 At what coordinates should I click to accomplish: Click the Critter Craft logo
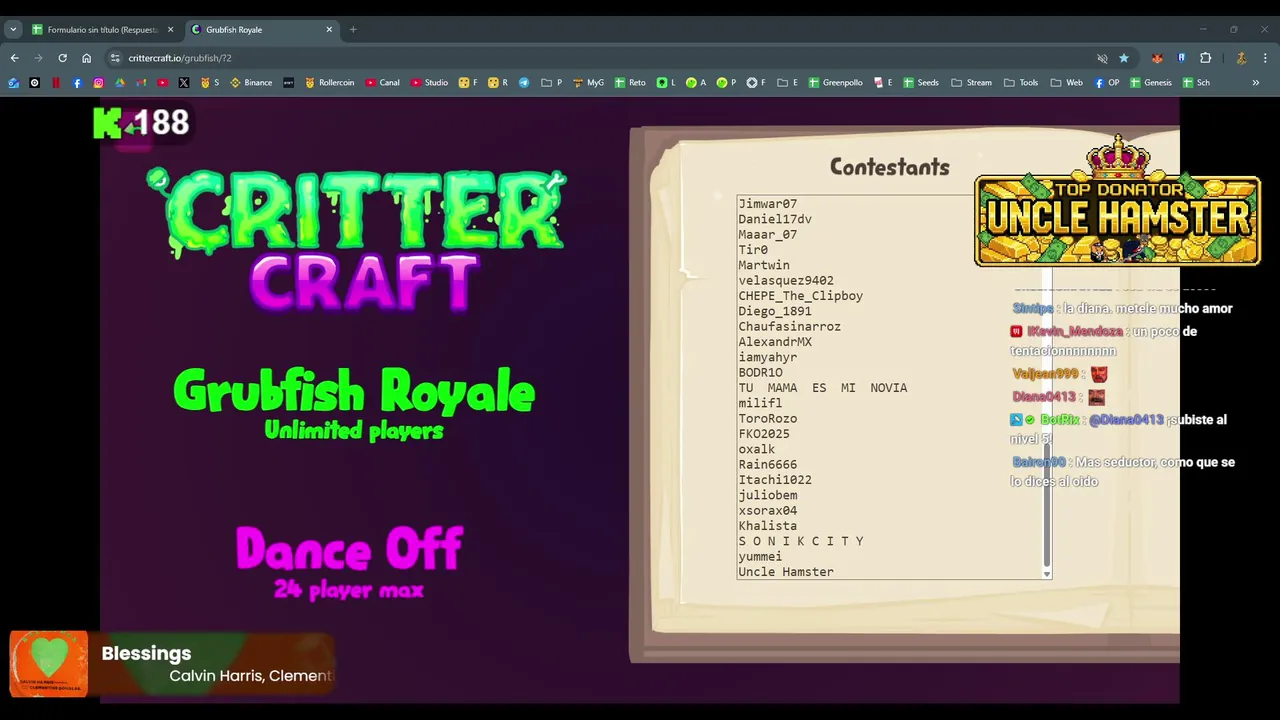[357, 240]
